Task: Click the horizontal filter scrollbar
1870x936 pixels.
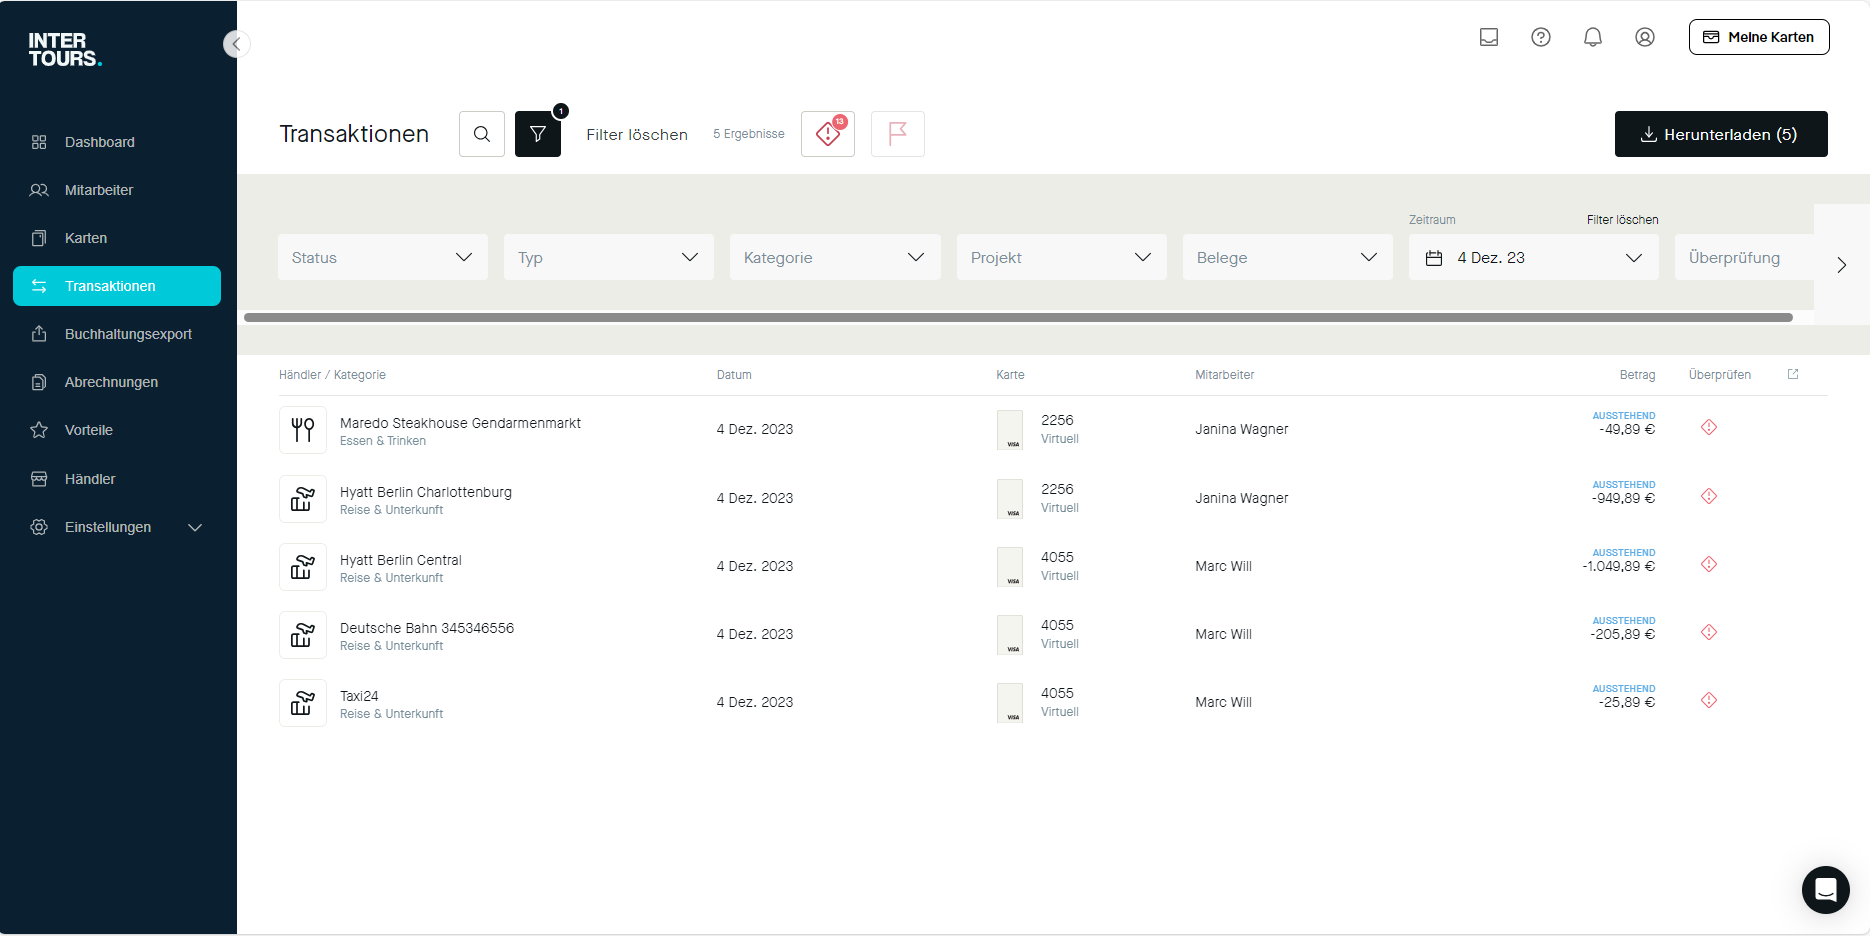Action: click(1018, 318)
